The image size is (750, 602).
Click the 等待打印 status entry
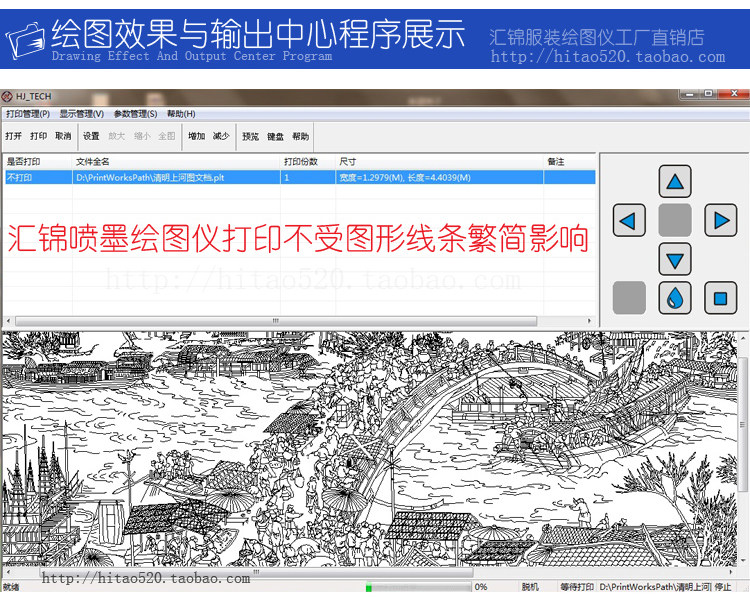coord(577,587)
